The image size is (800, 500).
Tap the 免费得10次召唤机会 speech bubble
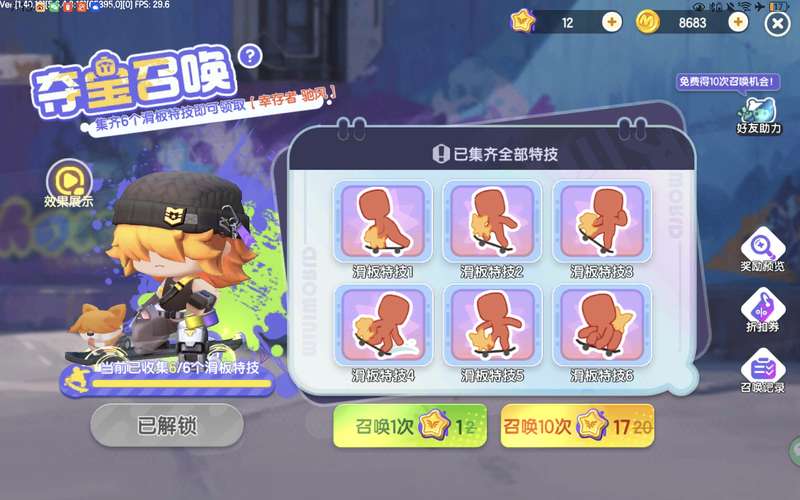(728, 82)
